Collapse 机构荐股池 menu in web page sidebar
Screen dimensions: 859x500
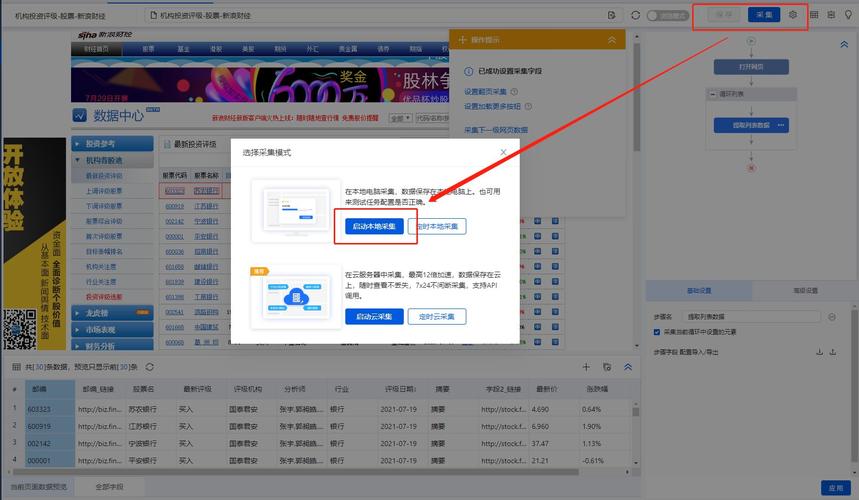(112, 160)
